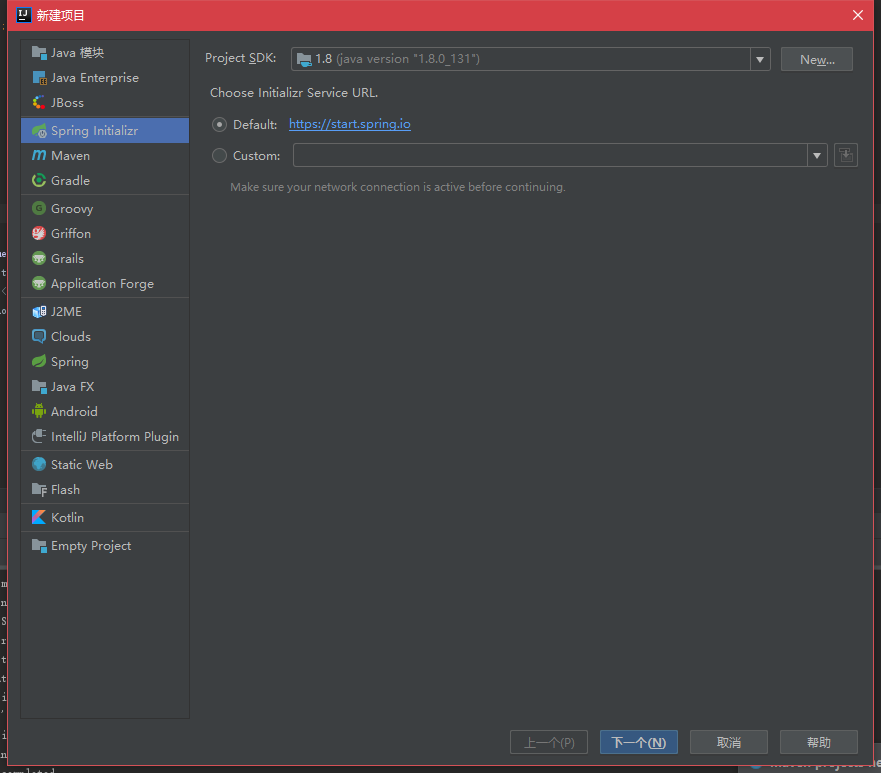Choose Java Enterprise project type
The image size is (881, 773).
click(105, 78)
